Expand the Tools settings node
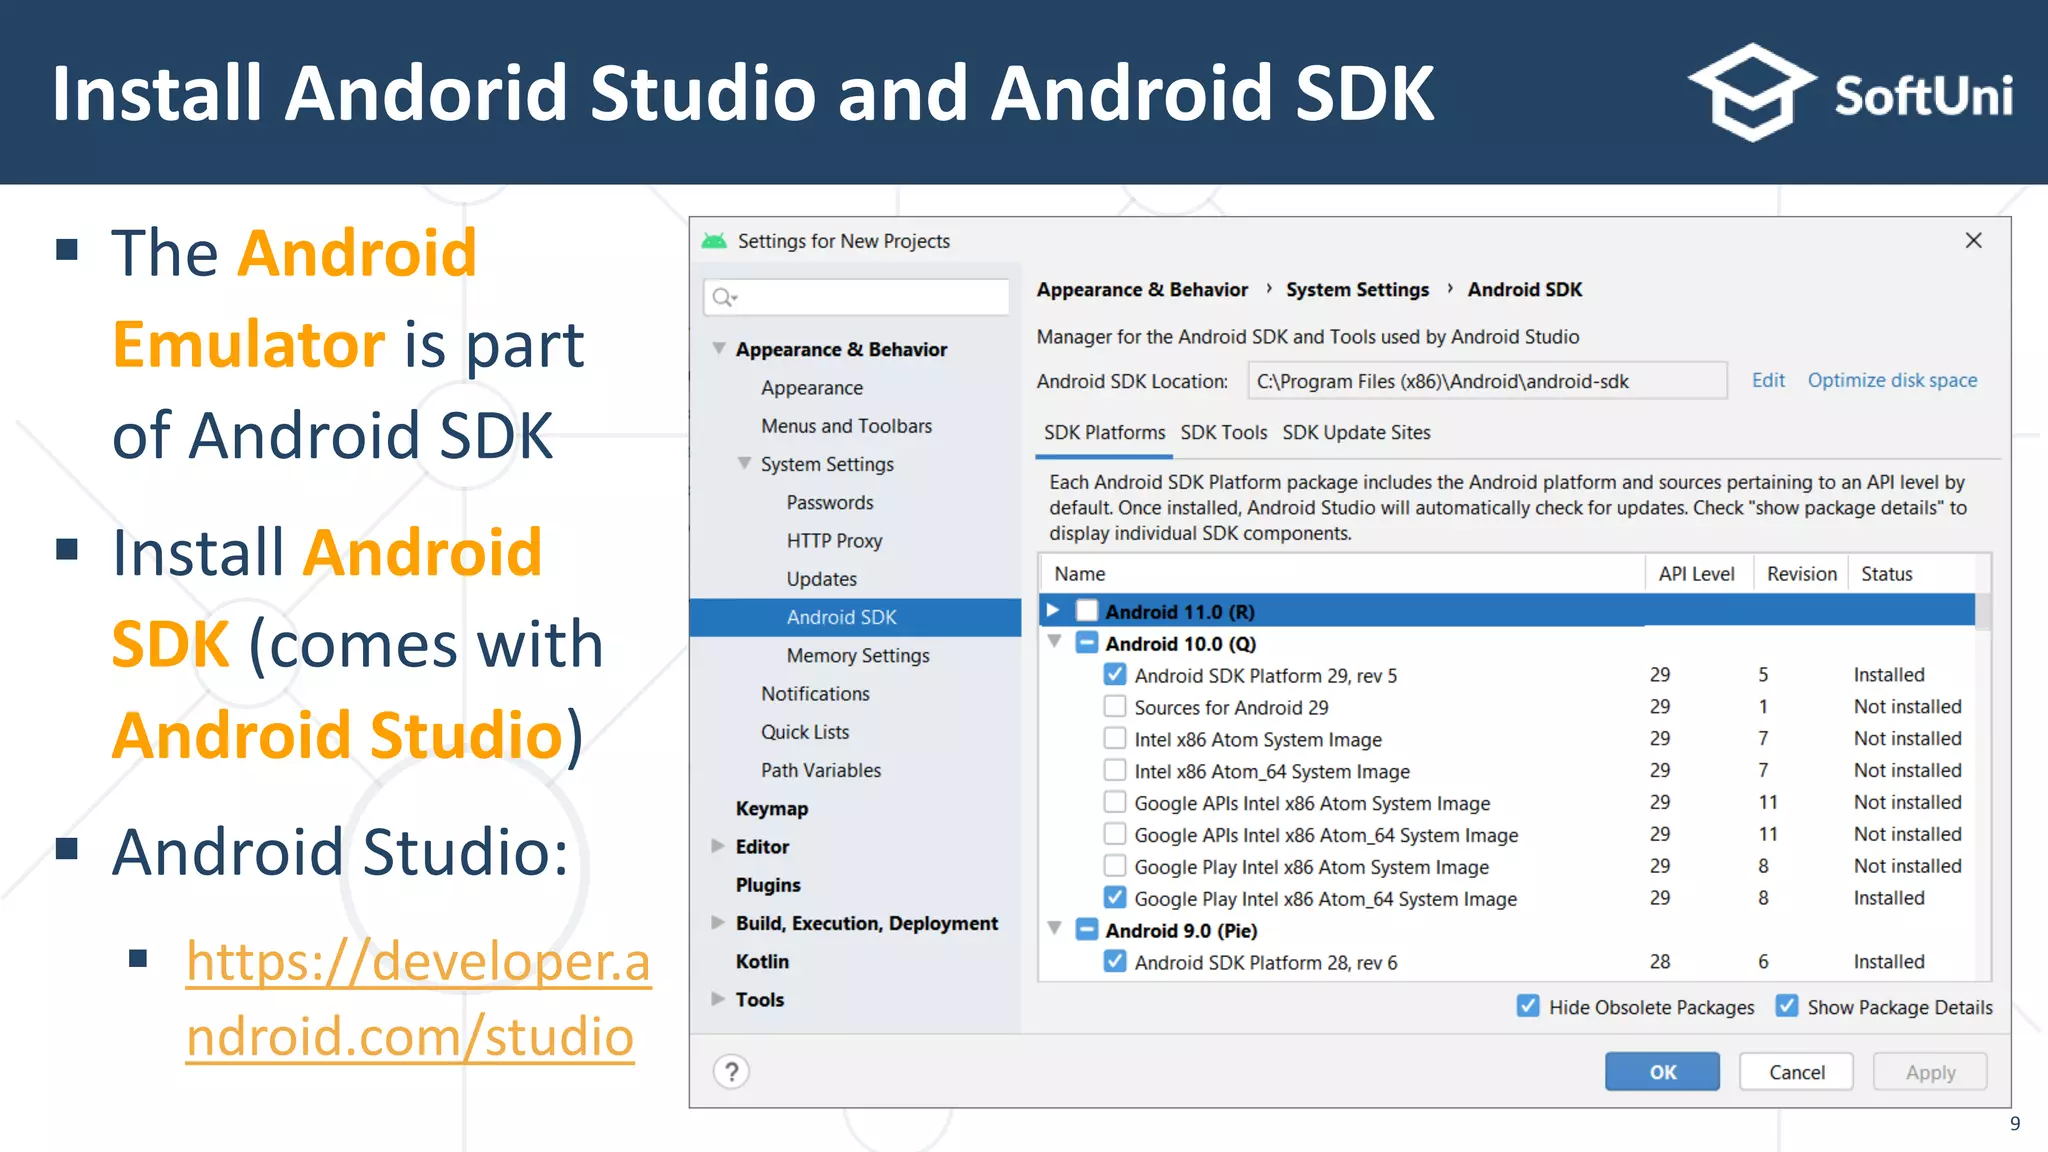 click(x=718, y=999)
